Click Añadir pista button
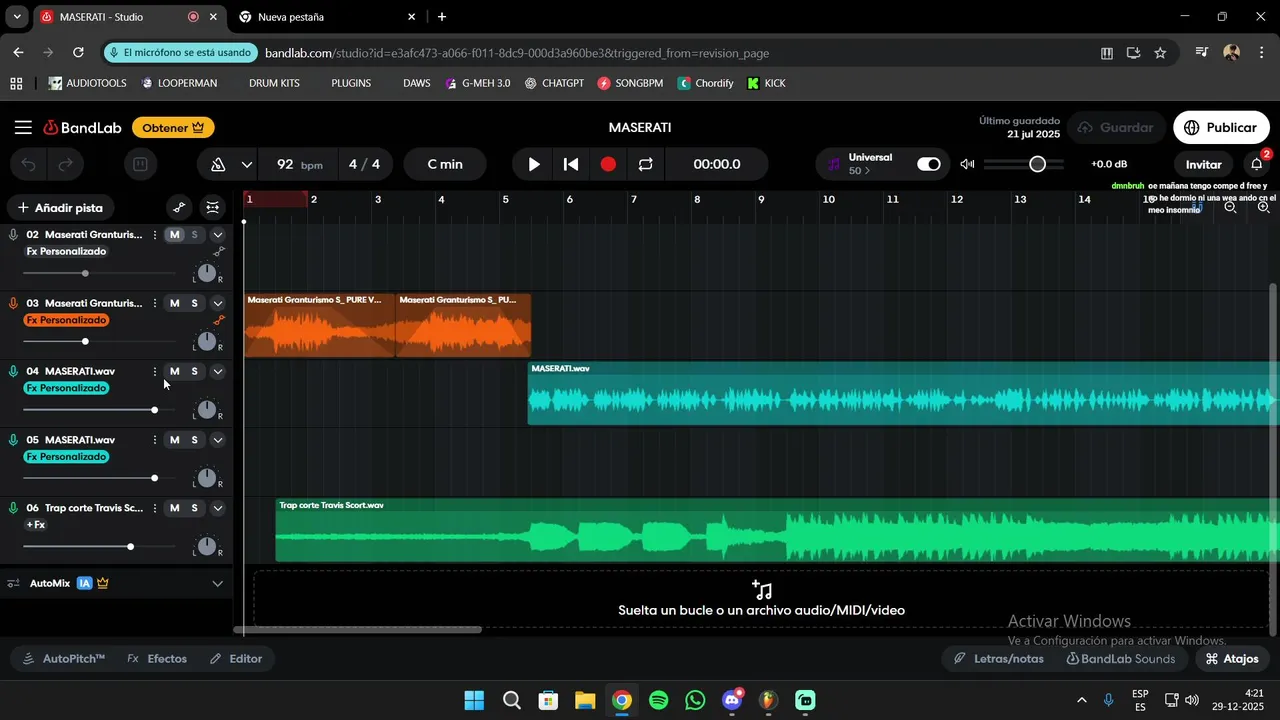This screenshot has width=1280, height=720. click(61, 208)
